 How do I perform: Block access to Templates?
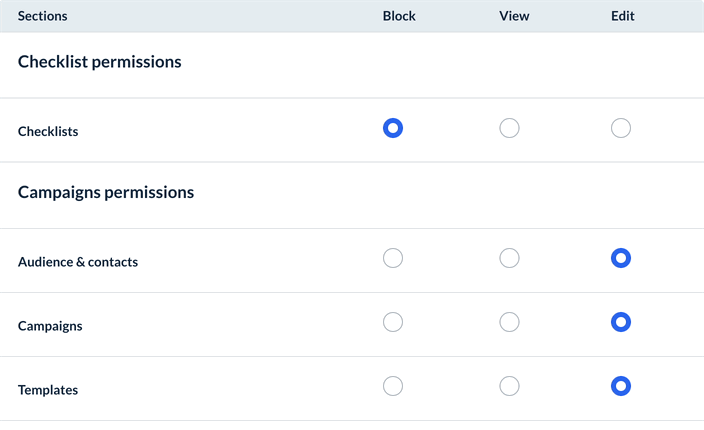point(393,386)
